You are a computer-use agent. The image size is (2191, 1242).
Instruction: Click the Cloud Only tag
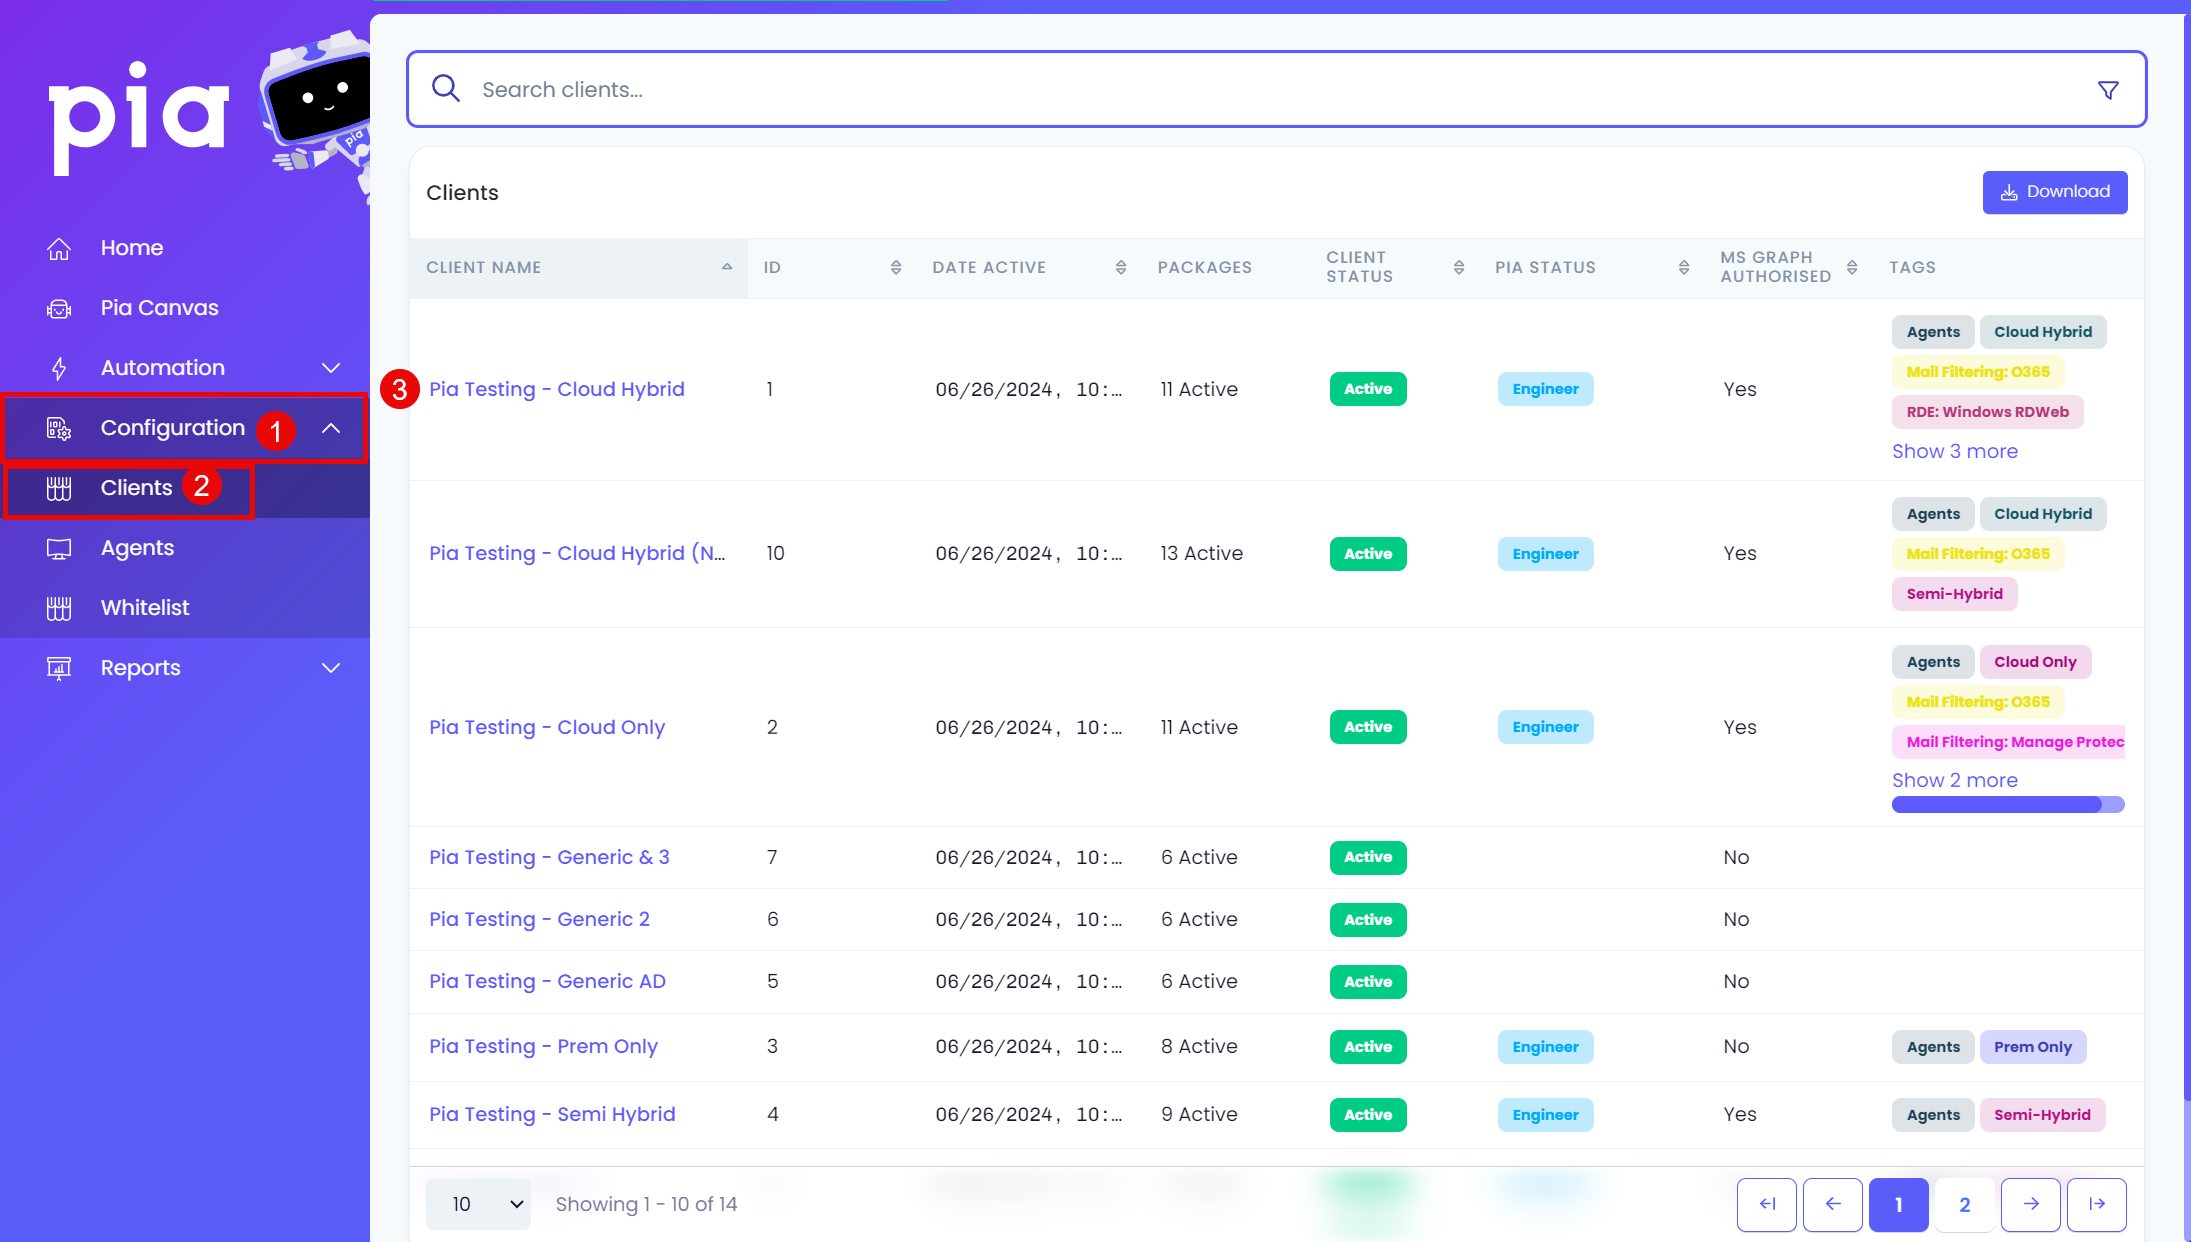[2035, 662]
